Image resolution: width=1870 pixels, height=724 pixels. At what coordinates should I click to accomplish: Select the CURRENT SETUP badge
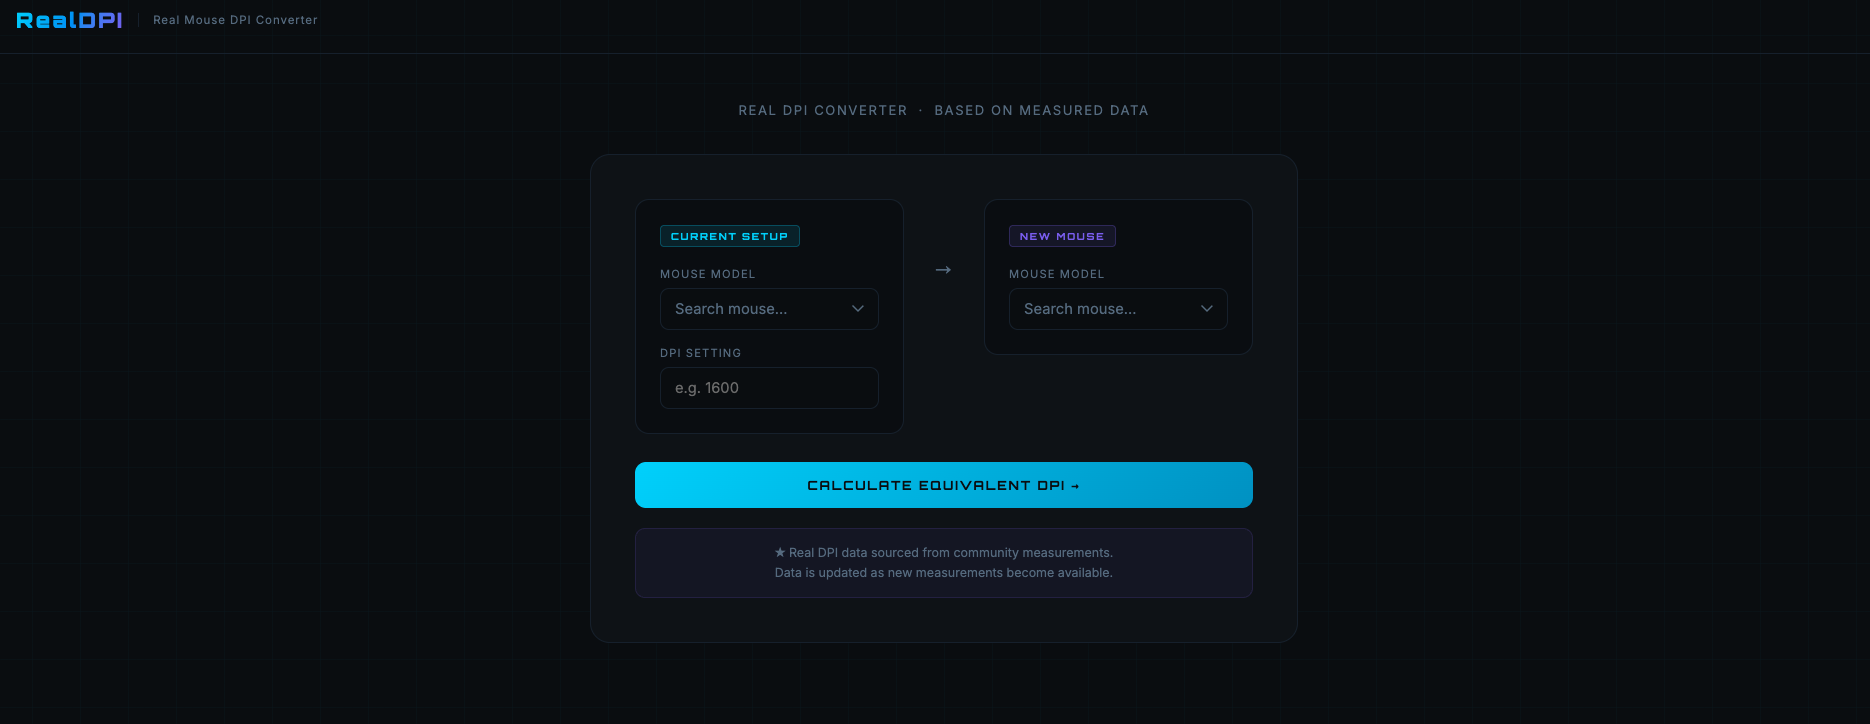[729, 236]
